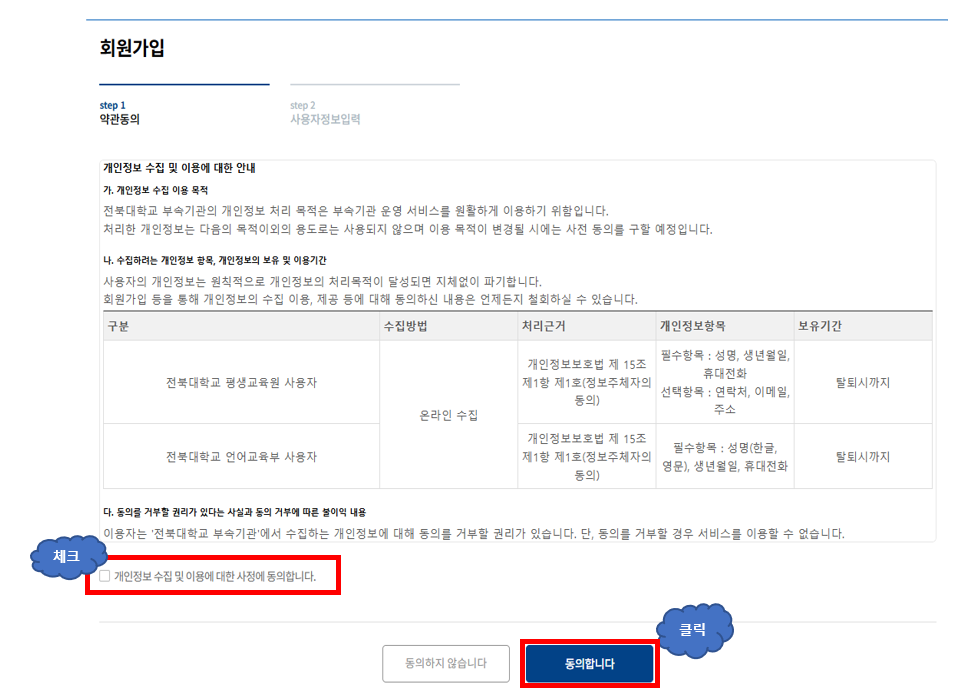The width and height of the screenshot is (958, 699).
Task: Click the 온라인 수집 cell
Action: [x=448, y=415]
